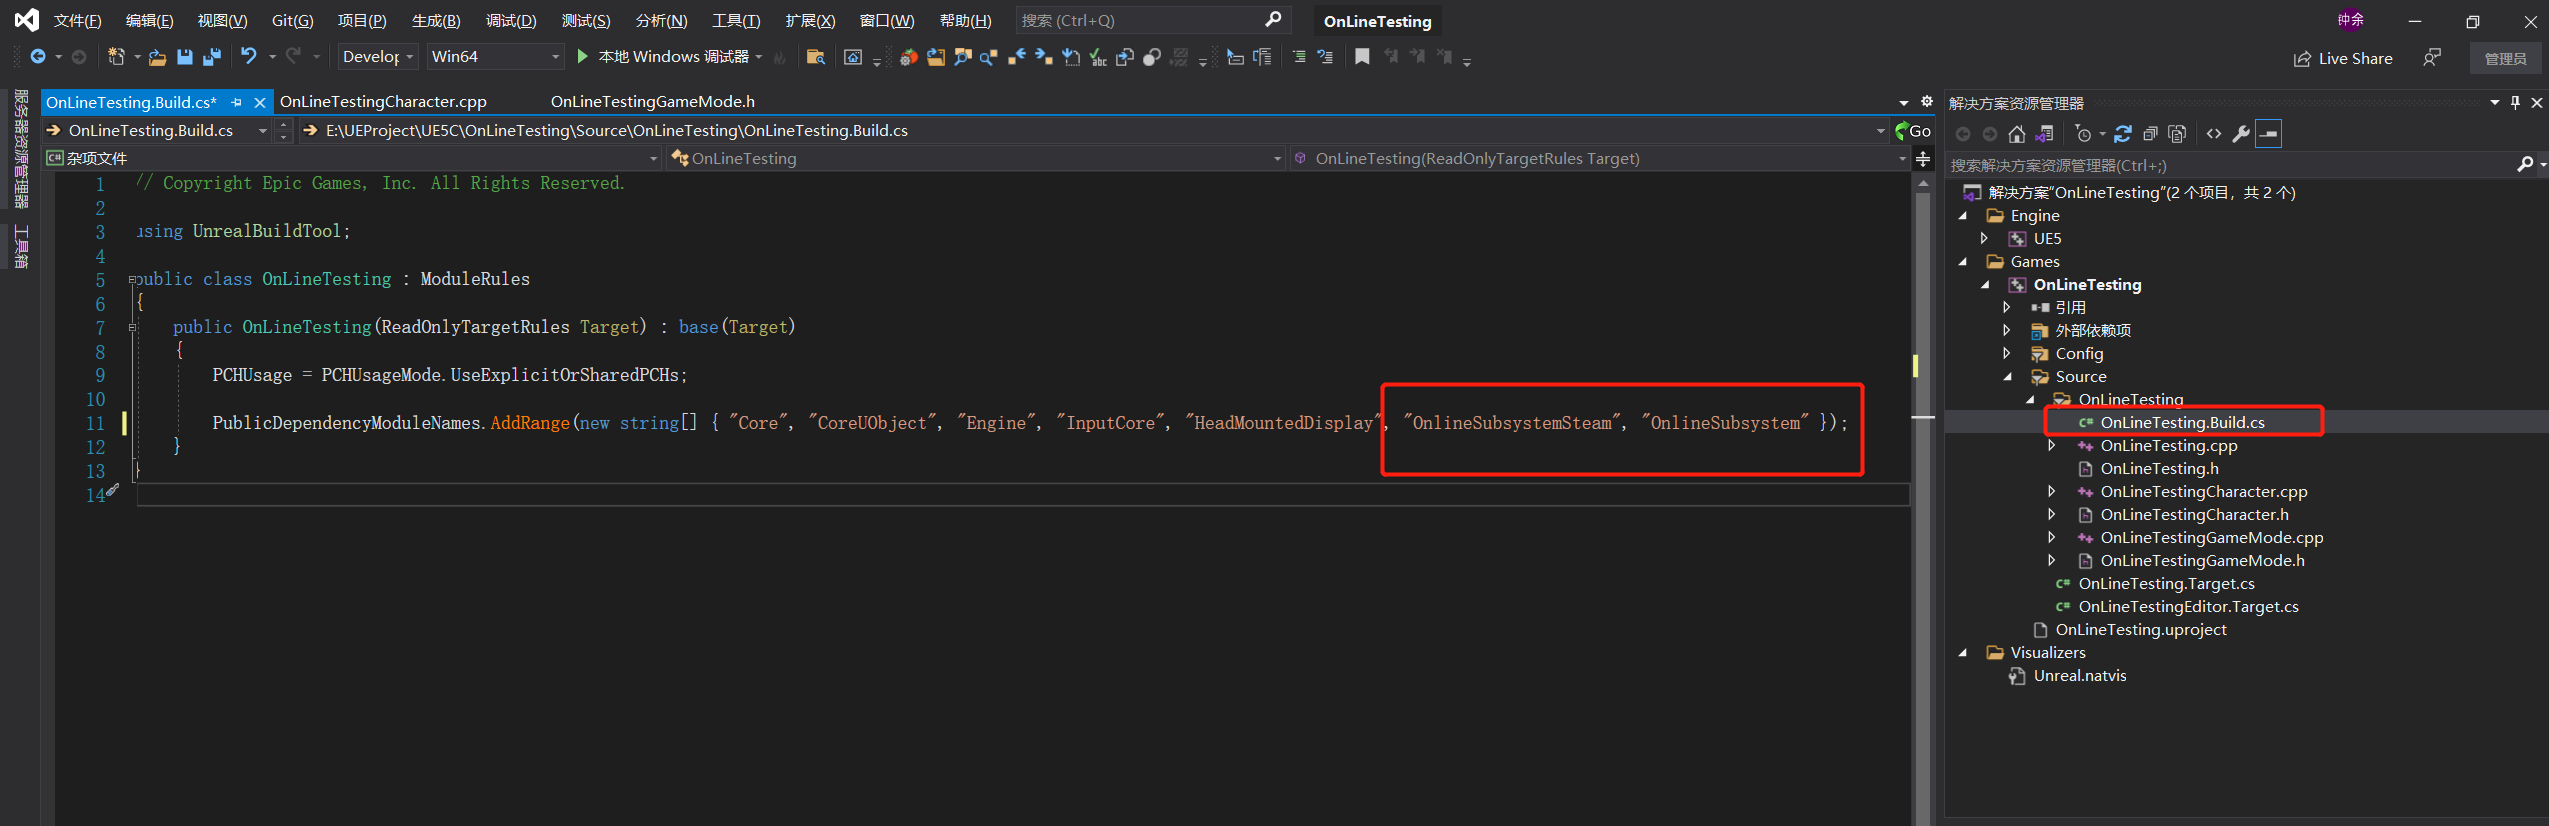Click the bookmark icon in the toolbar
Screen dimensions: 2549x826
1362,57
